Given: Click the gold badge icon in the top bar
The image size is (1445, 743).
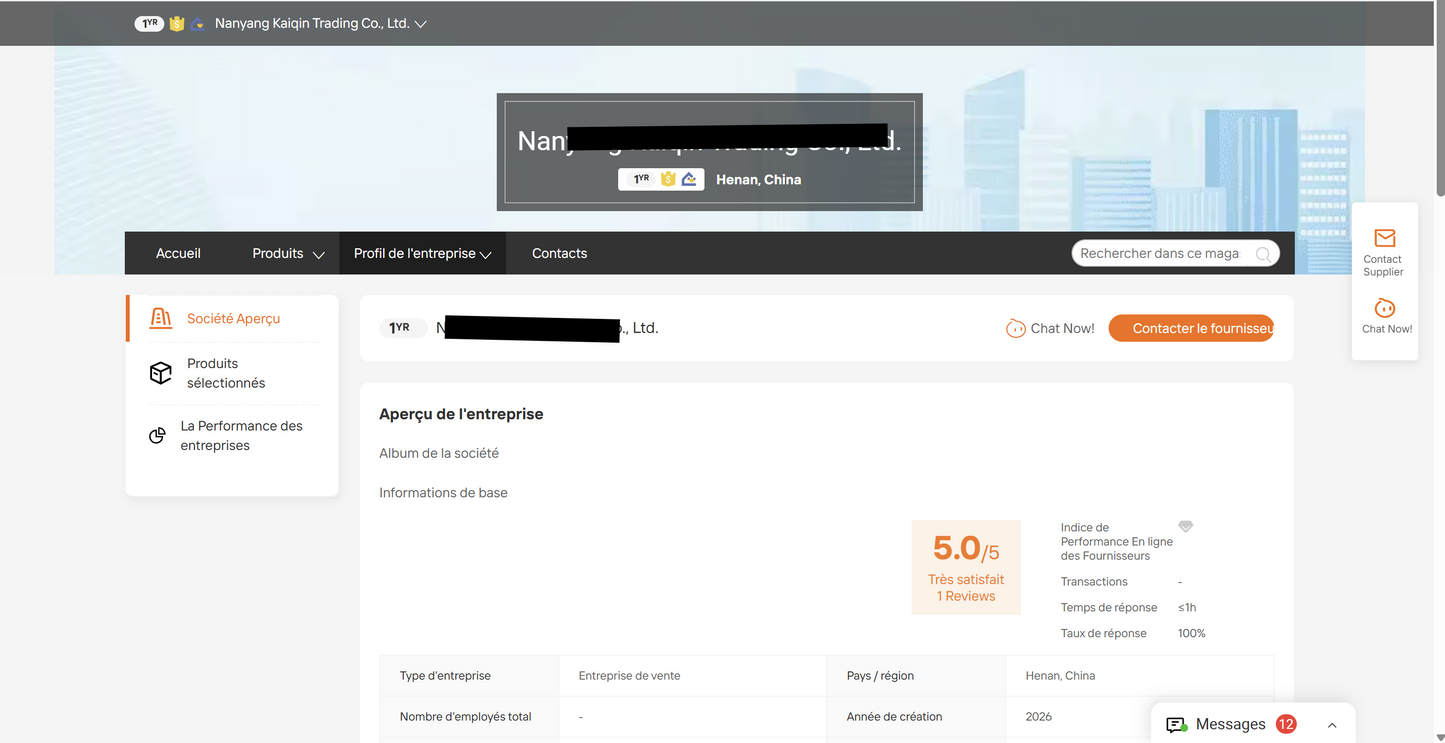Looking at the screenshot, I should [x=177, y=24].
